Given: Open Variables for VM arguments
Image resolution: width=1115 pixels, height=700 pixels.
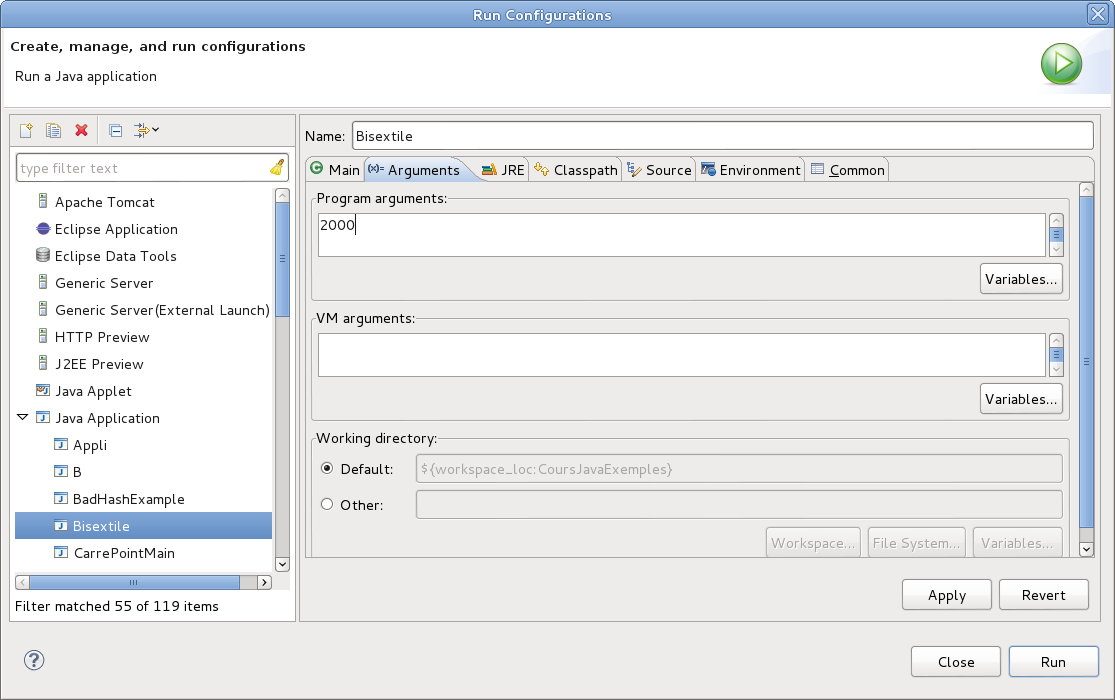Looking at the screenshot, I should (x=1021, y=399).
